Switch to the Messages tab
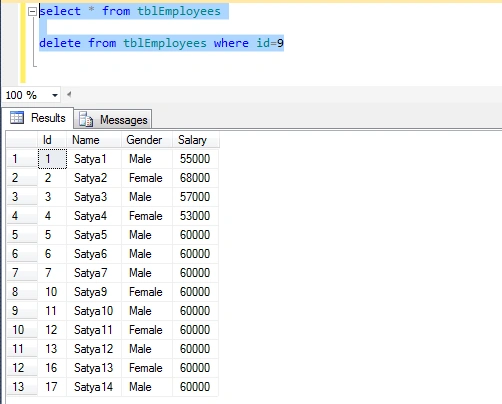 [x=113, y=119]
